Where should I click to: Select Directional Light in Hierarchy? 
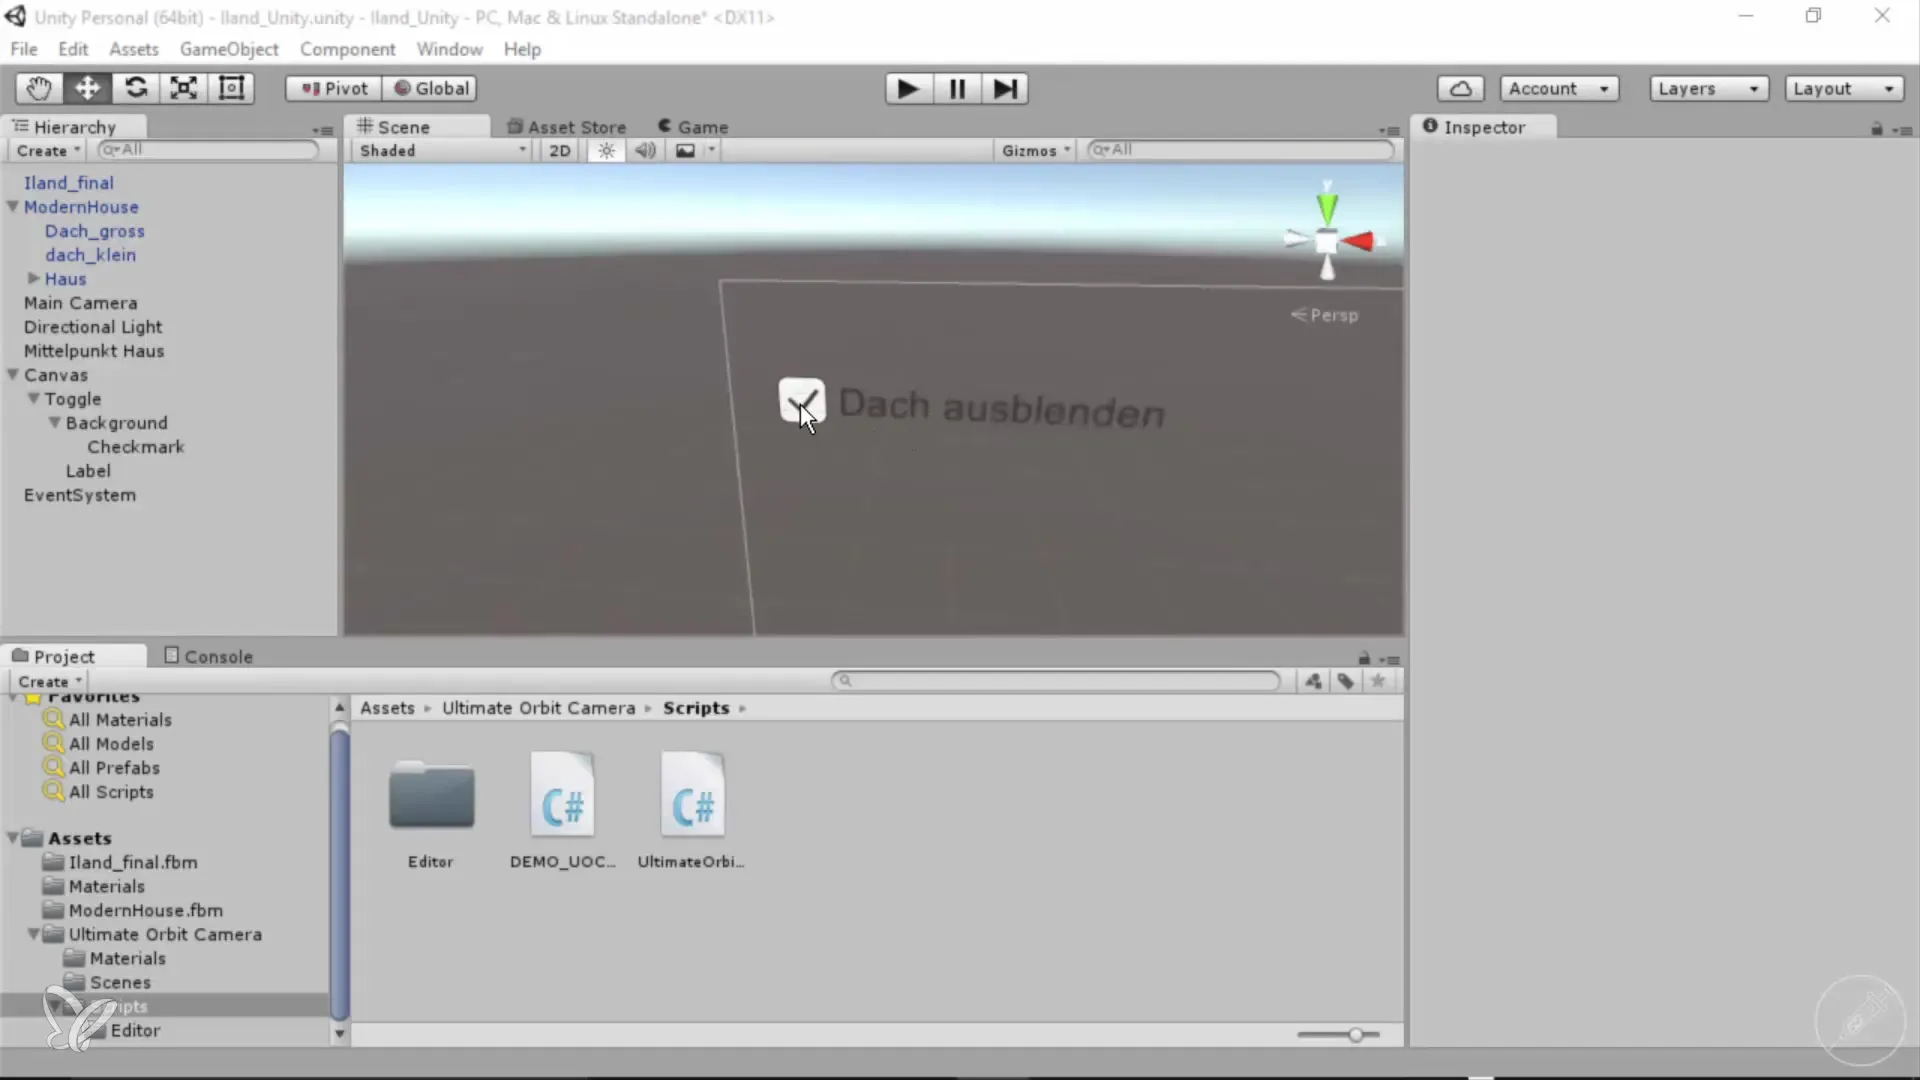point(93,326)
